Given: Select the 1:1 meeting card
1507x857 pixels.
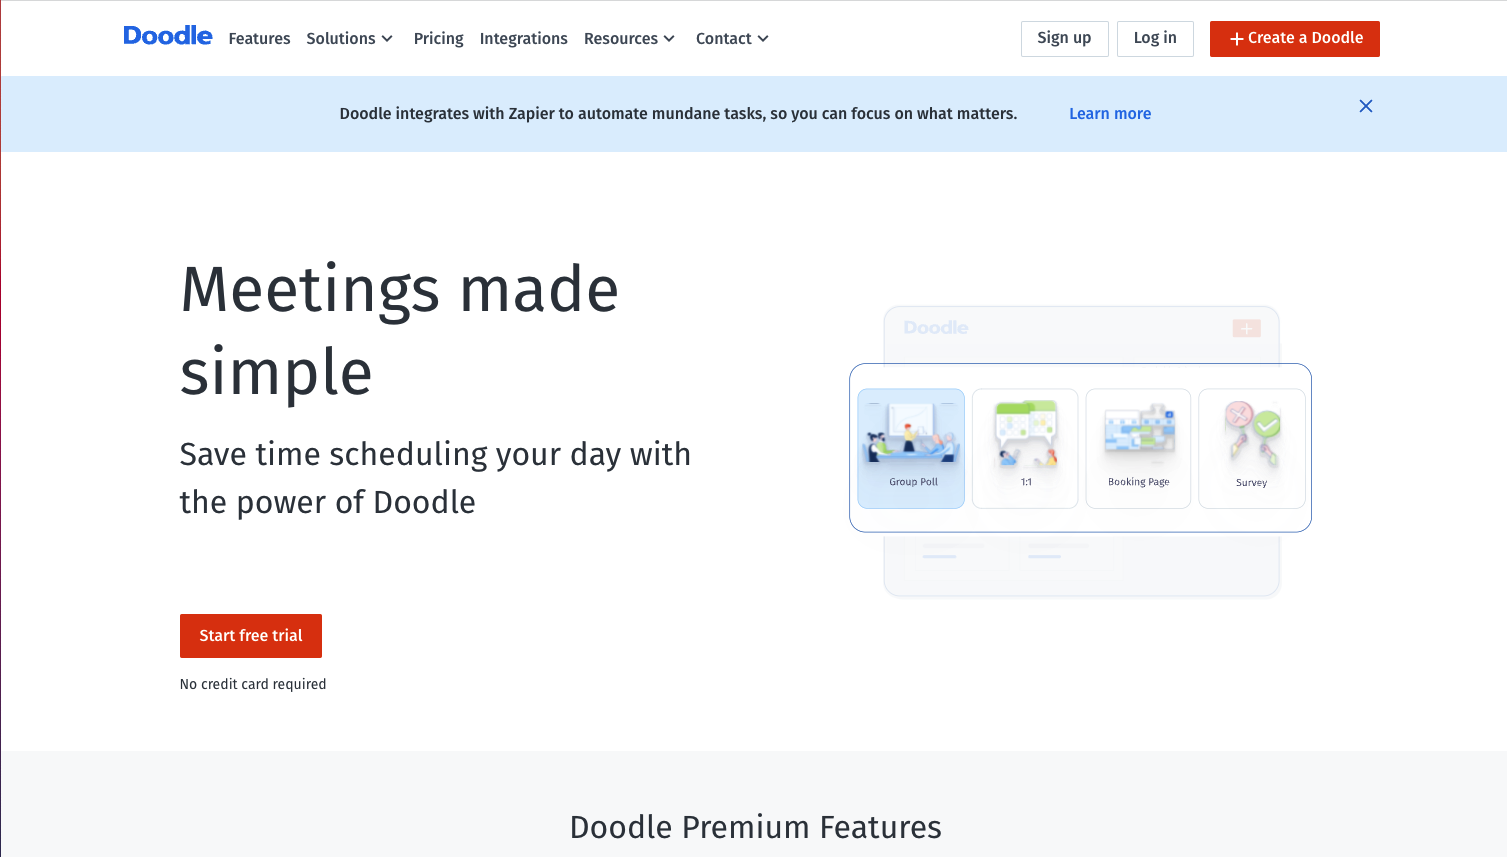Looking at the screenshot, I should [x=1025, y=449].
